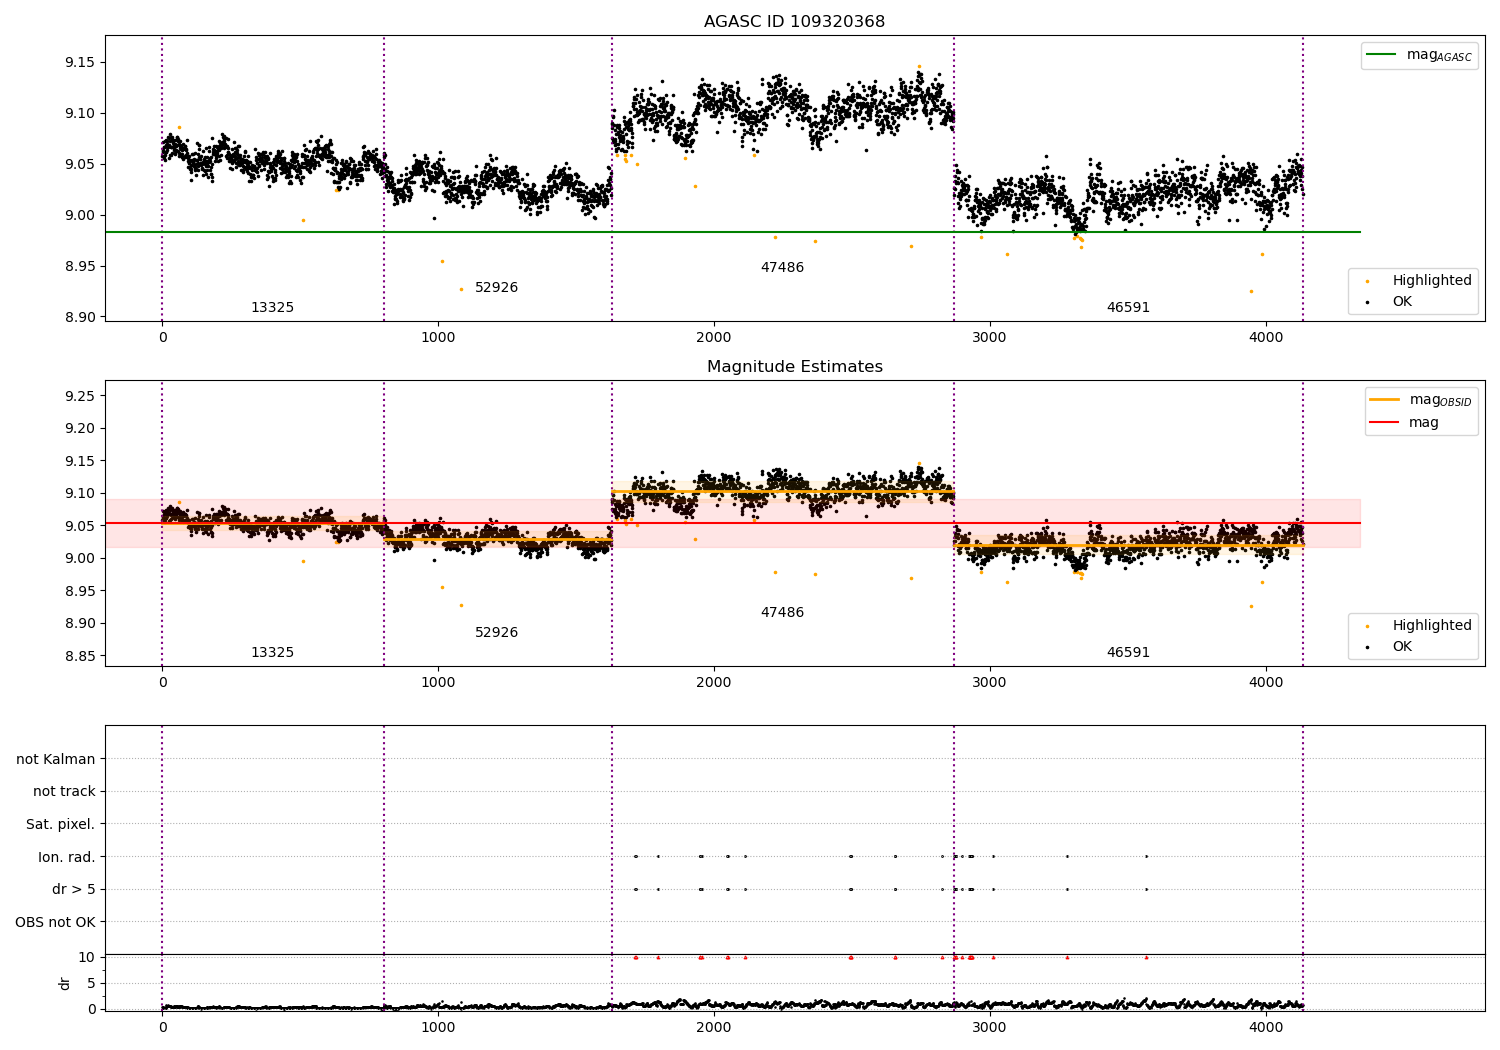Image resolution: width=1500 pixels, height=1050 pixels.
Task: Click the OBSID label 46591 in the top plot
Action: (1128, 308)
